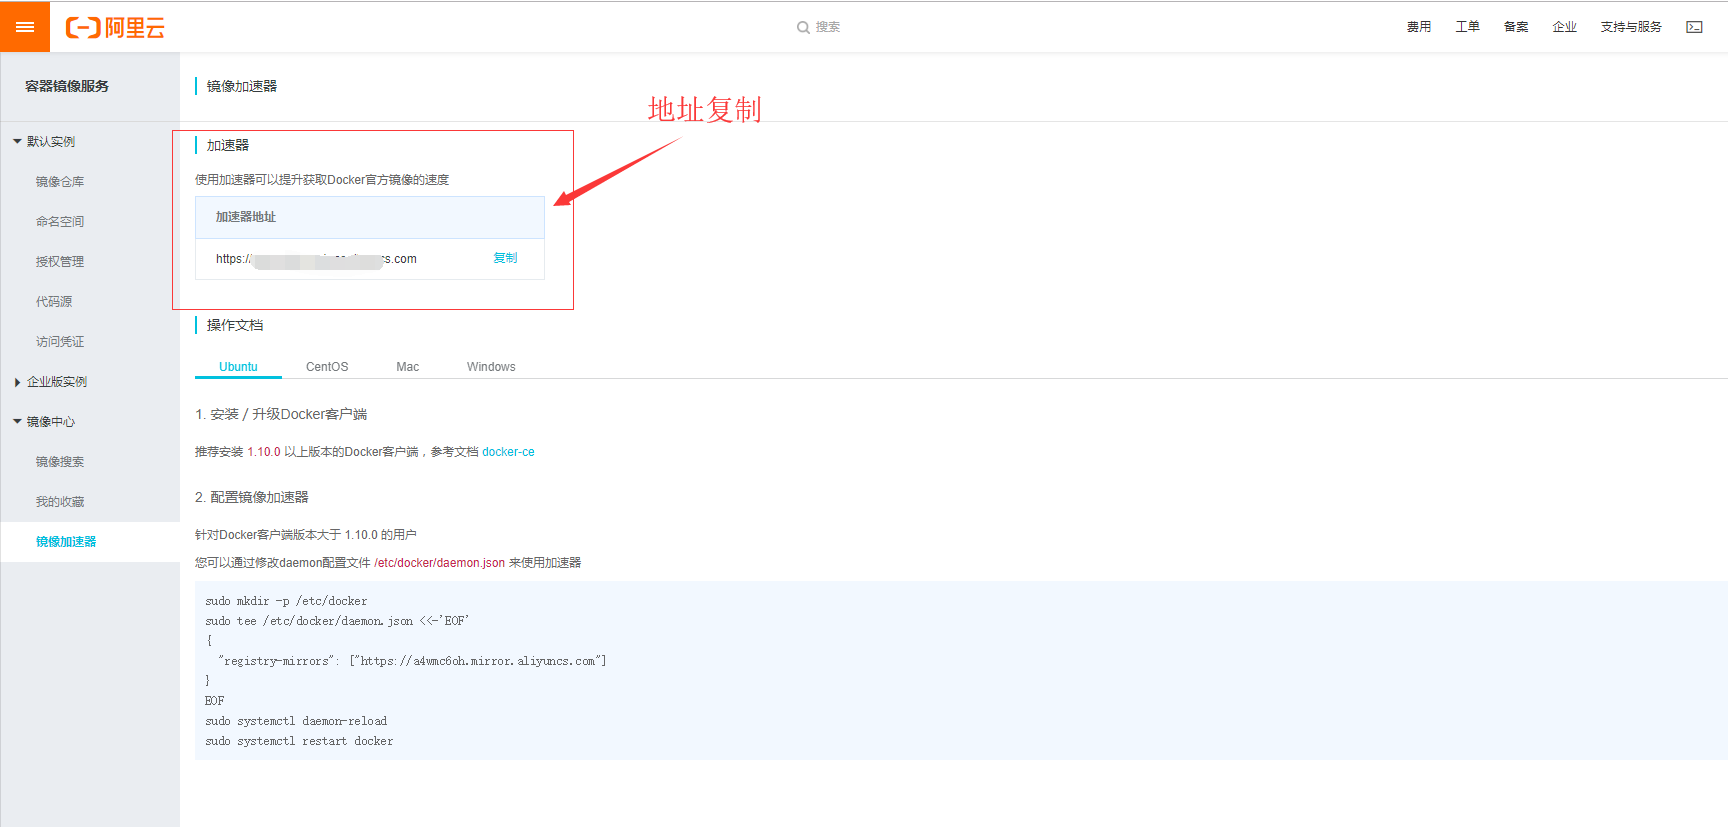Go to 镜像搜索 in sidebar
1728x827 pixels.
[x=60, y=462]
